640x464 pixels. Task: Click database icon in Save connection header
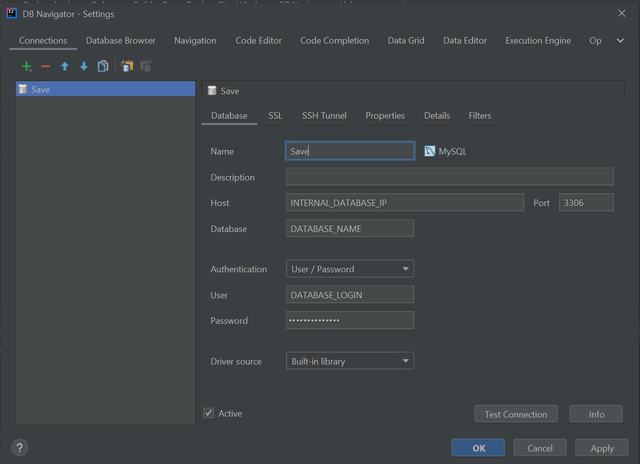[x=211, y=91]
